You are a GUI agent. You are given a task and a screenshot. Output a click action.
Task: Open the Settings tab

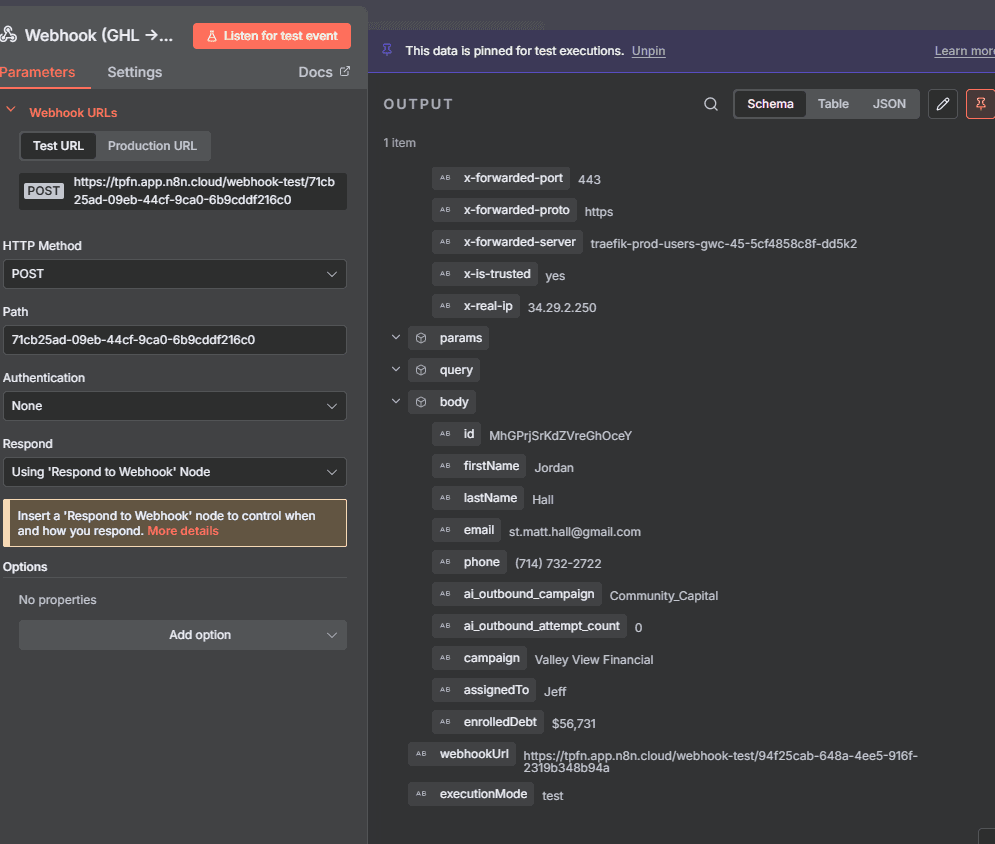(135, 72)
